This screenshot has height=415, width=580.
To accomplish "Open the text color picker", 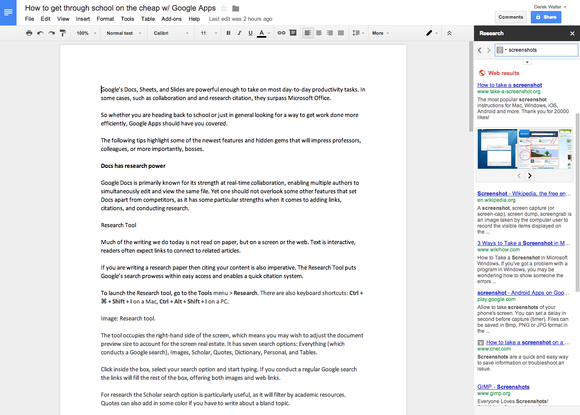I will click(x=263, y=33).
